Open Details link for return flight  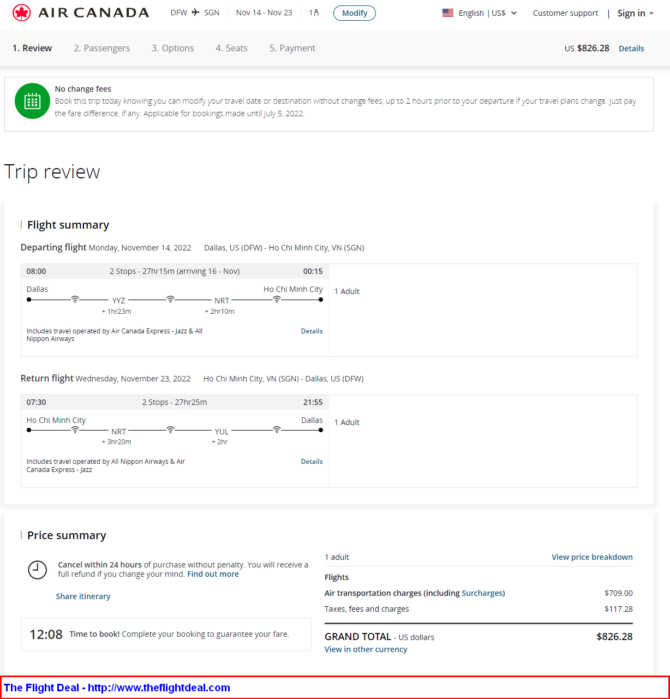[312, 461]
